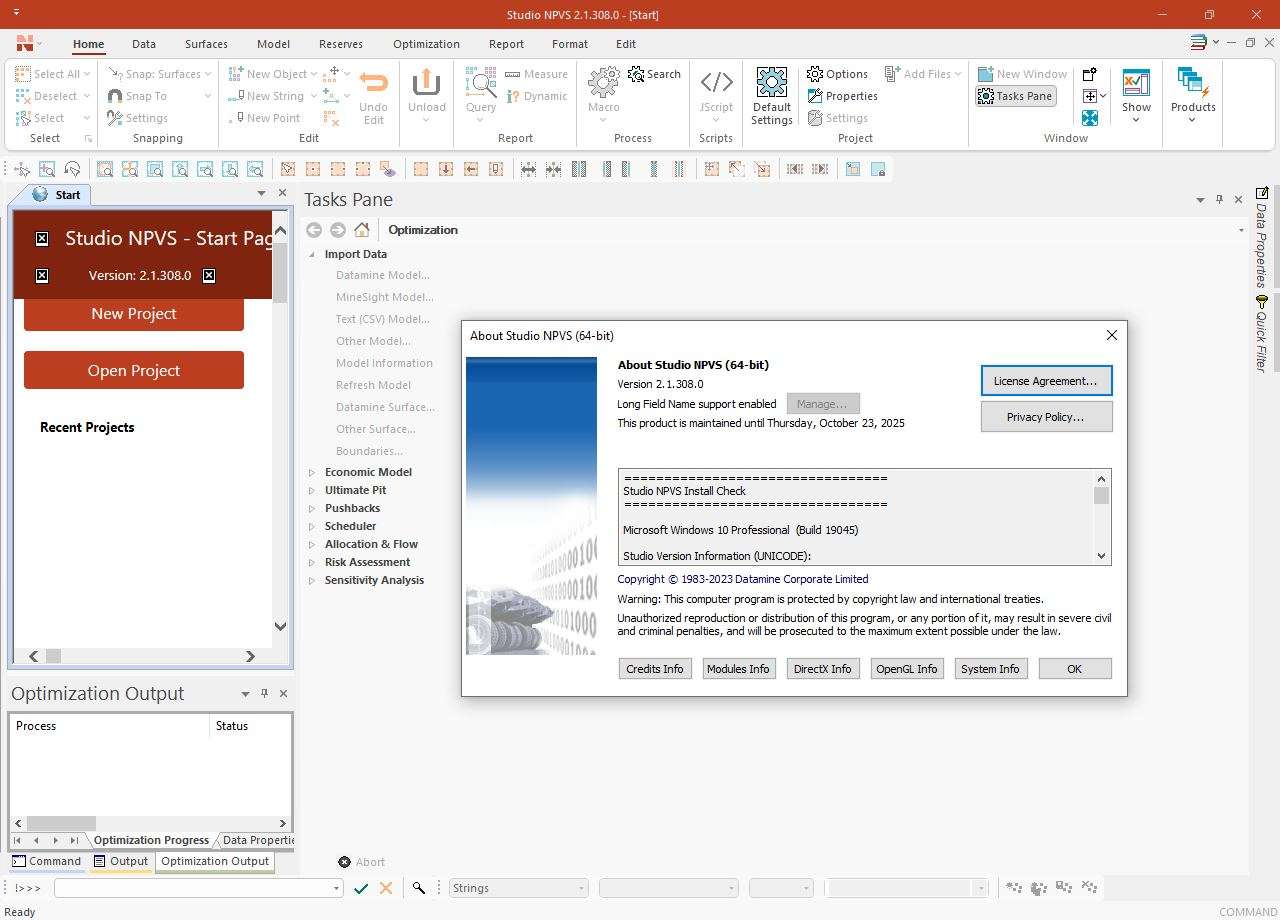Pin the Optimization Output panel
The image size is (1280, 920).
[x=264, y=693]
